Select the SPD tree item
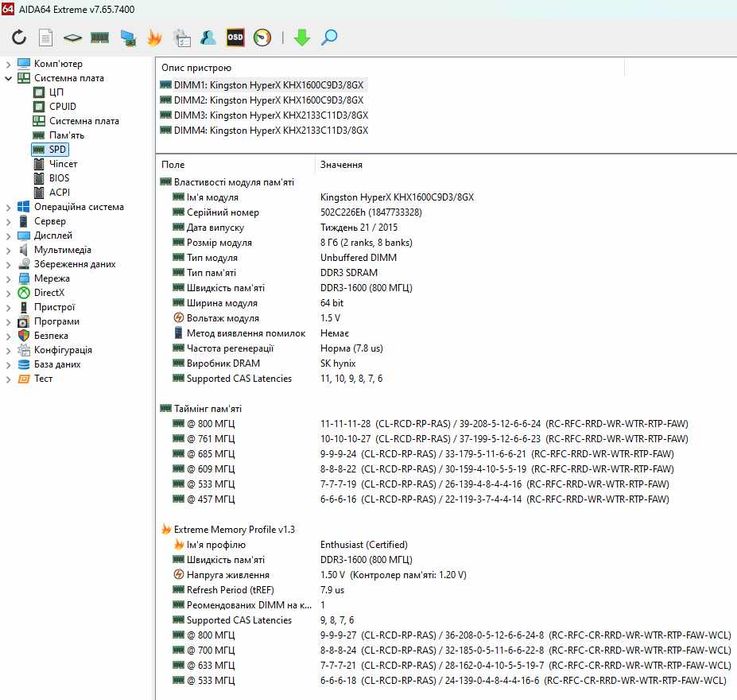737x700 pixels. click(50, 149)
